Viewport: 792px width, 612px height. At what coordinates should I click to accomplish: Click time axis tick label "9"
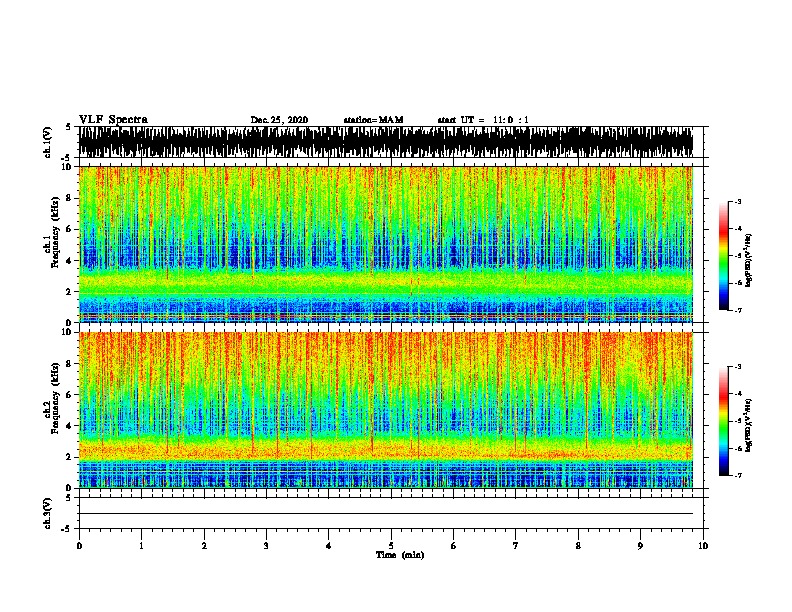[640, 546]
